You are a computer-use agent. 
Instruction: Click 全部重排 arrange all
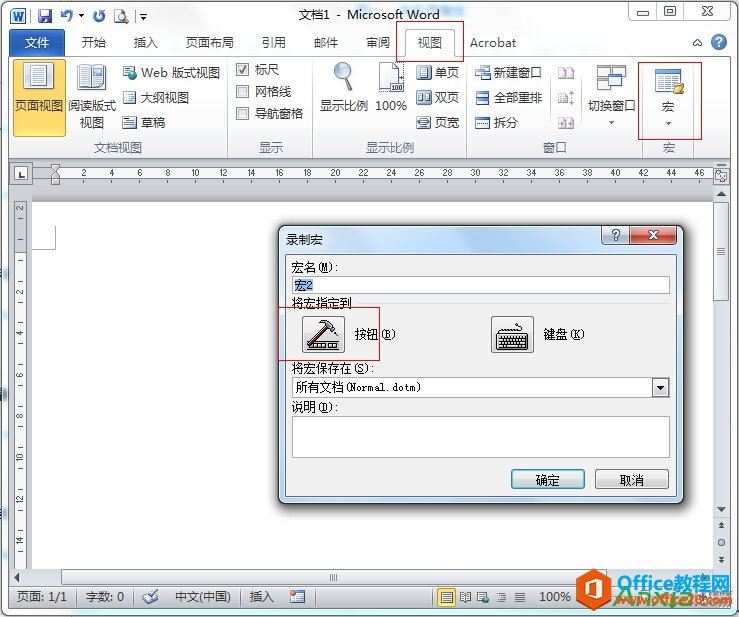pyautogui.click(x=508, y=98)
